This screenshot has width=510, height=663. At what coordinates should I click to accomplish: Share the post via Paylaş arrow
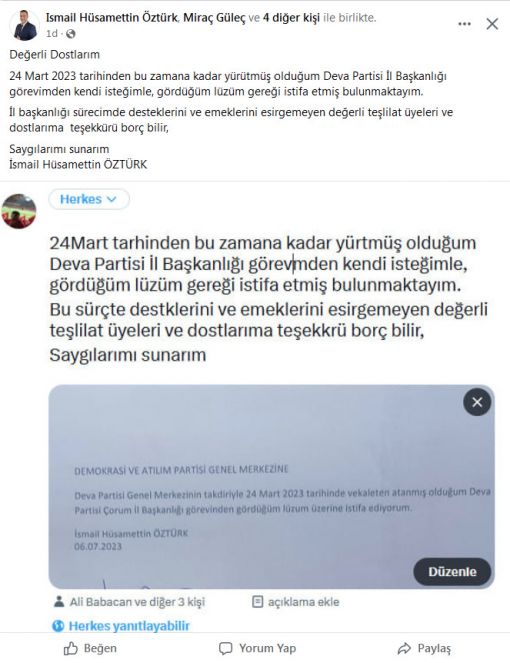point(424,648)
